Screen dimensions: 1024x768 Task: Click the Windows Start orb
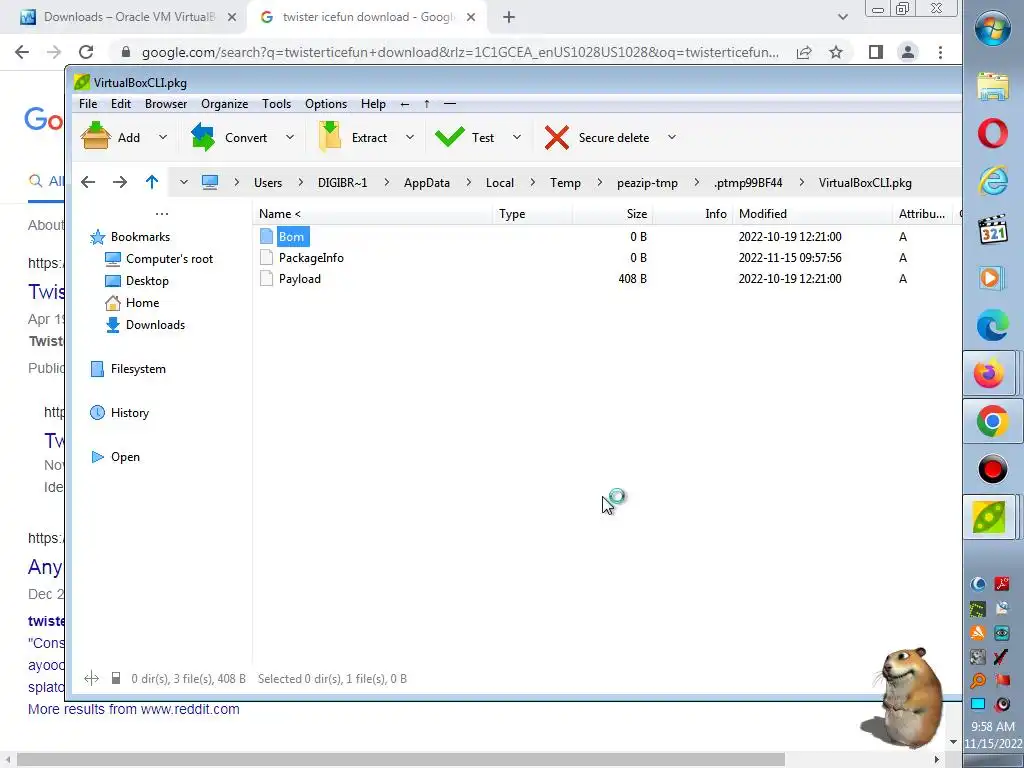tap(993, 29)
